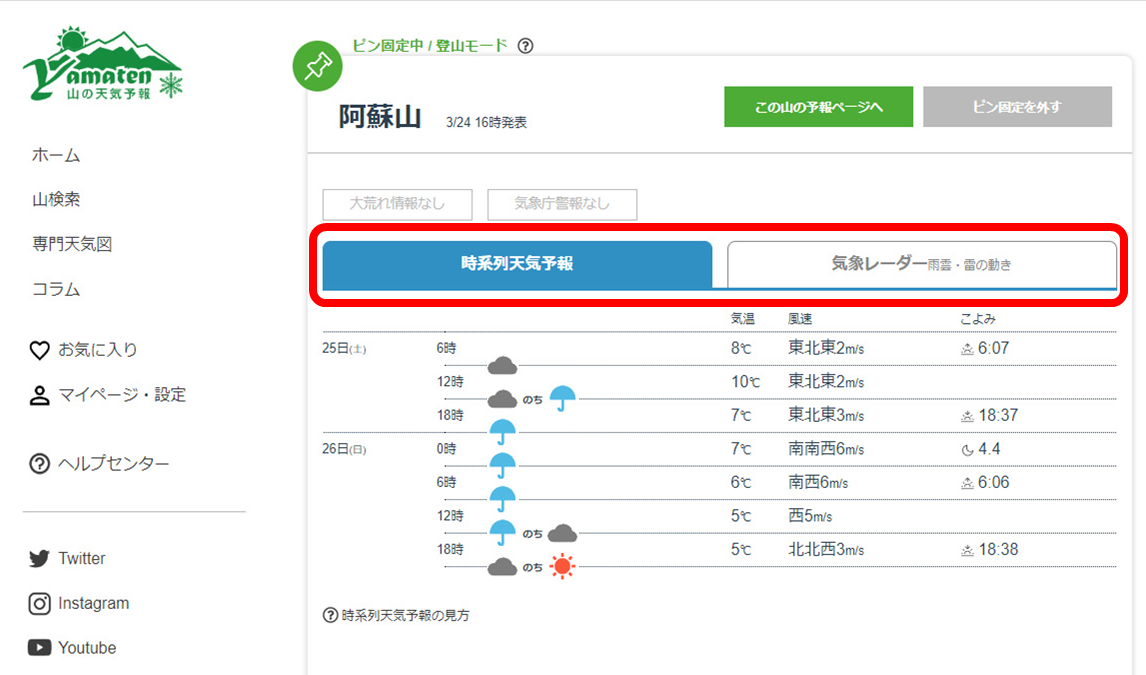Click the question icon for ヘルプセンター
This screenshot has height=675, width=1146.
click(39, 464)
